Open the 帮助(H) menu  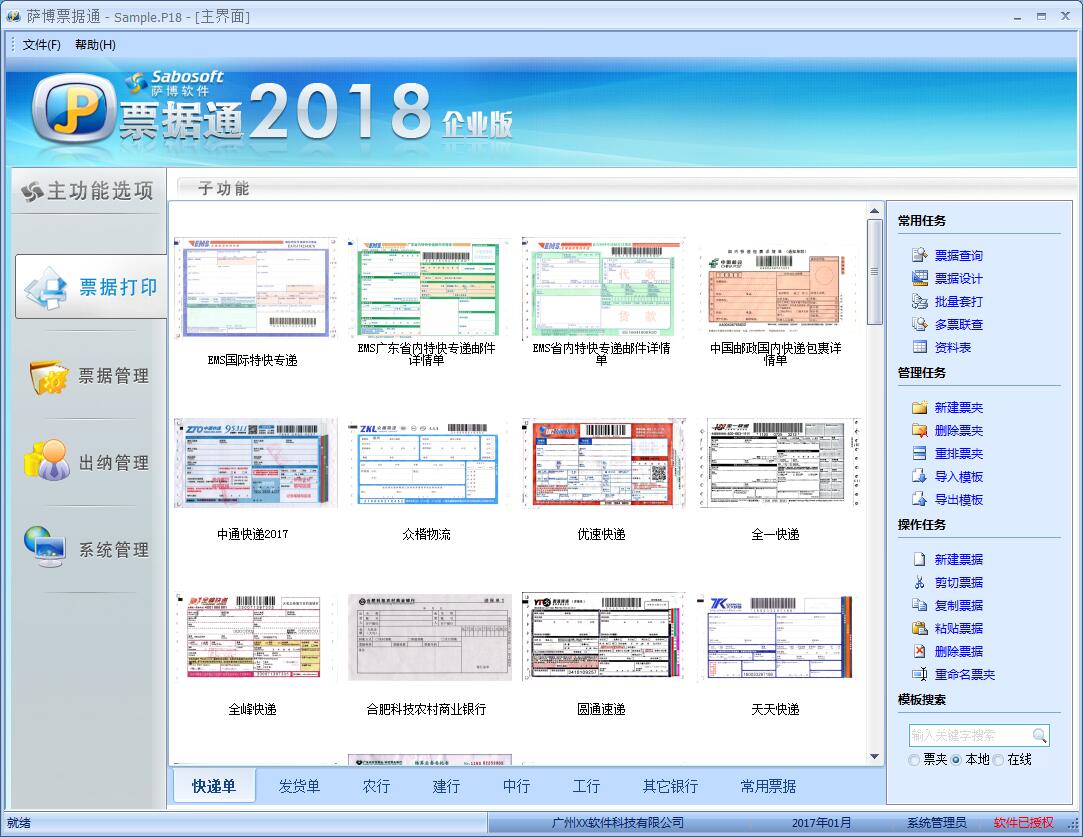click(x=95, y=45)
